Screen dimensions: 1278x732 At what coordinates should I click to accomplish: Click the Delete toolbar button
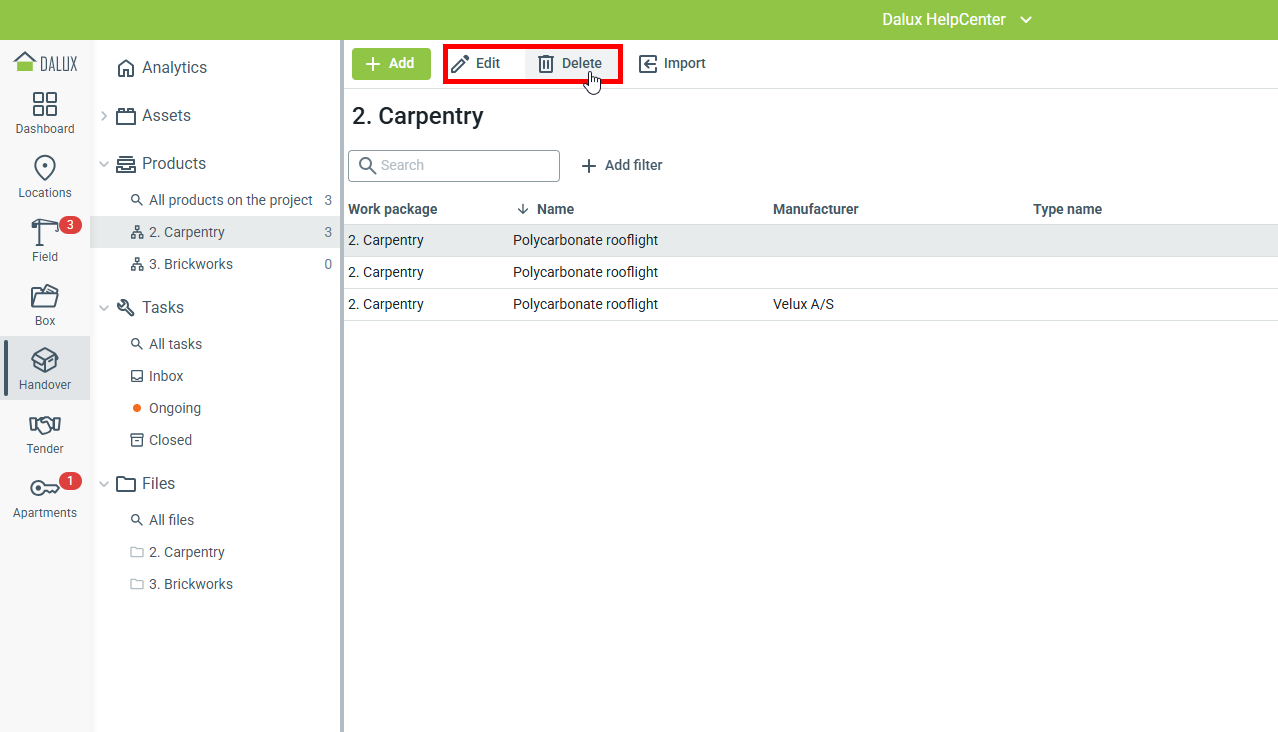570,64
